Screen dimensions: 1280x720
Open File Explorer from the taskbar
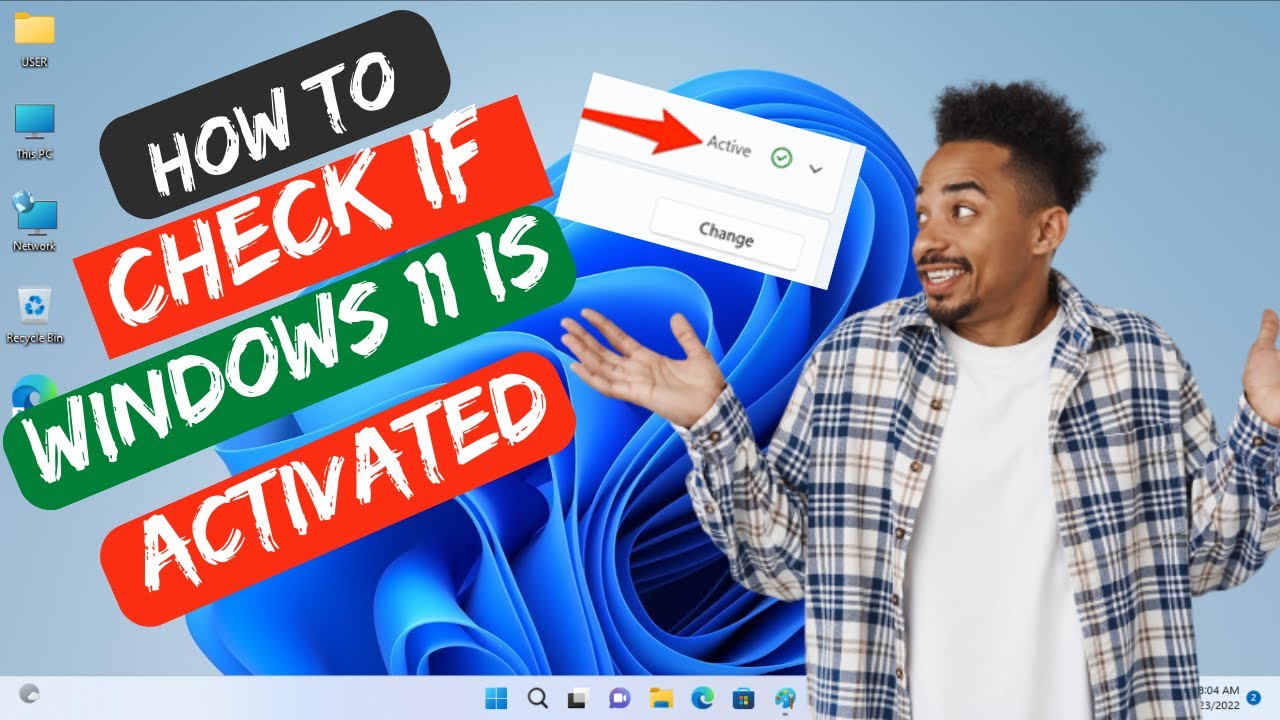pos(660,697)
